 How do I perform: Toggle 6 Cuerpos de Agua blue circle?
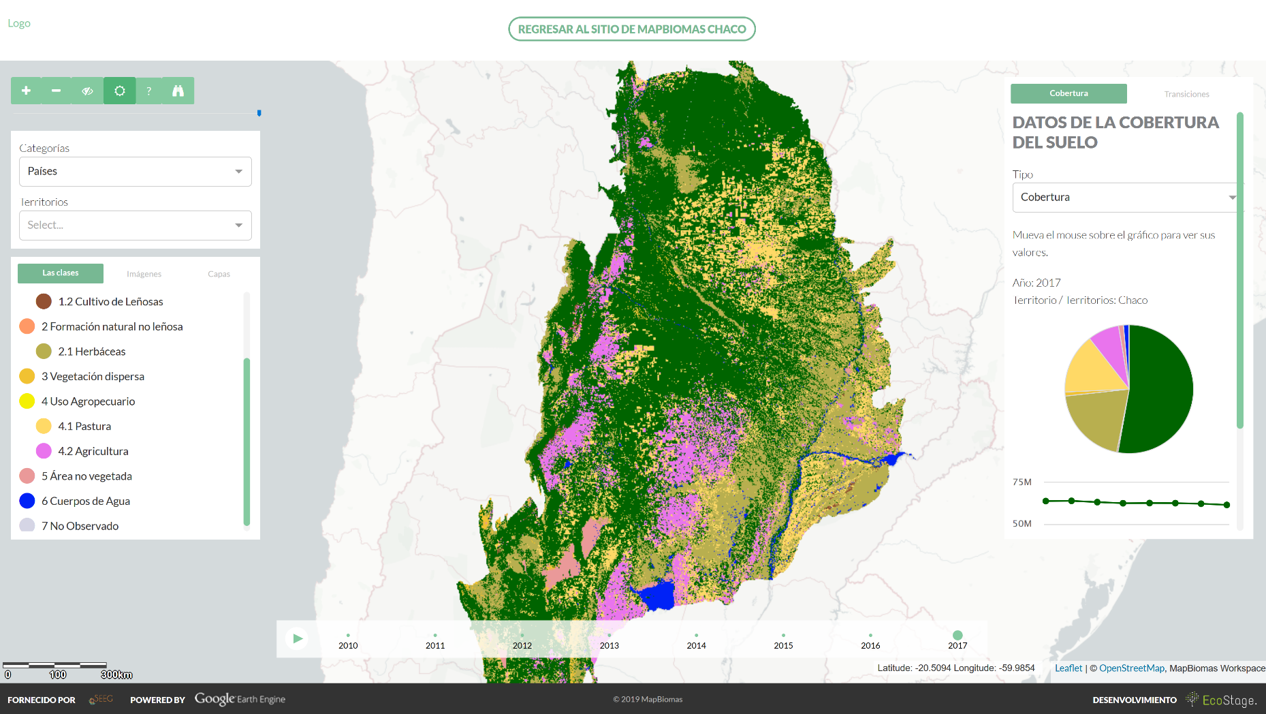point(27,501)
